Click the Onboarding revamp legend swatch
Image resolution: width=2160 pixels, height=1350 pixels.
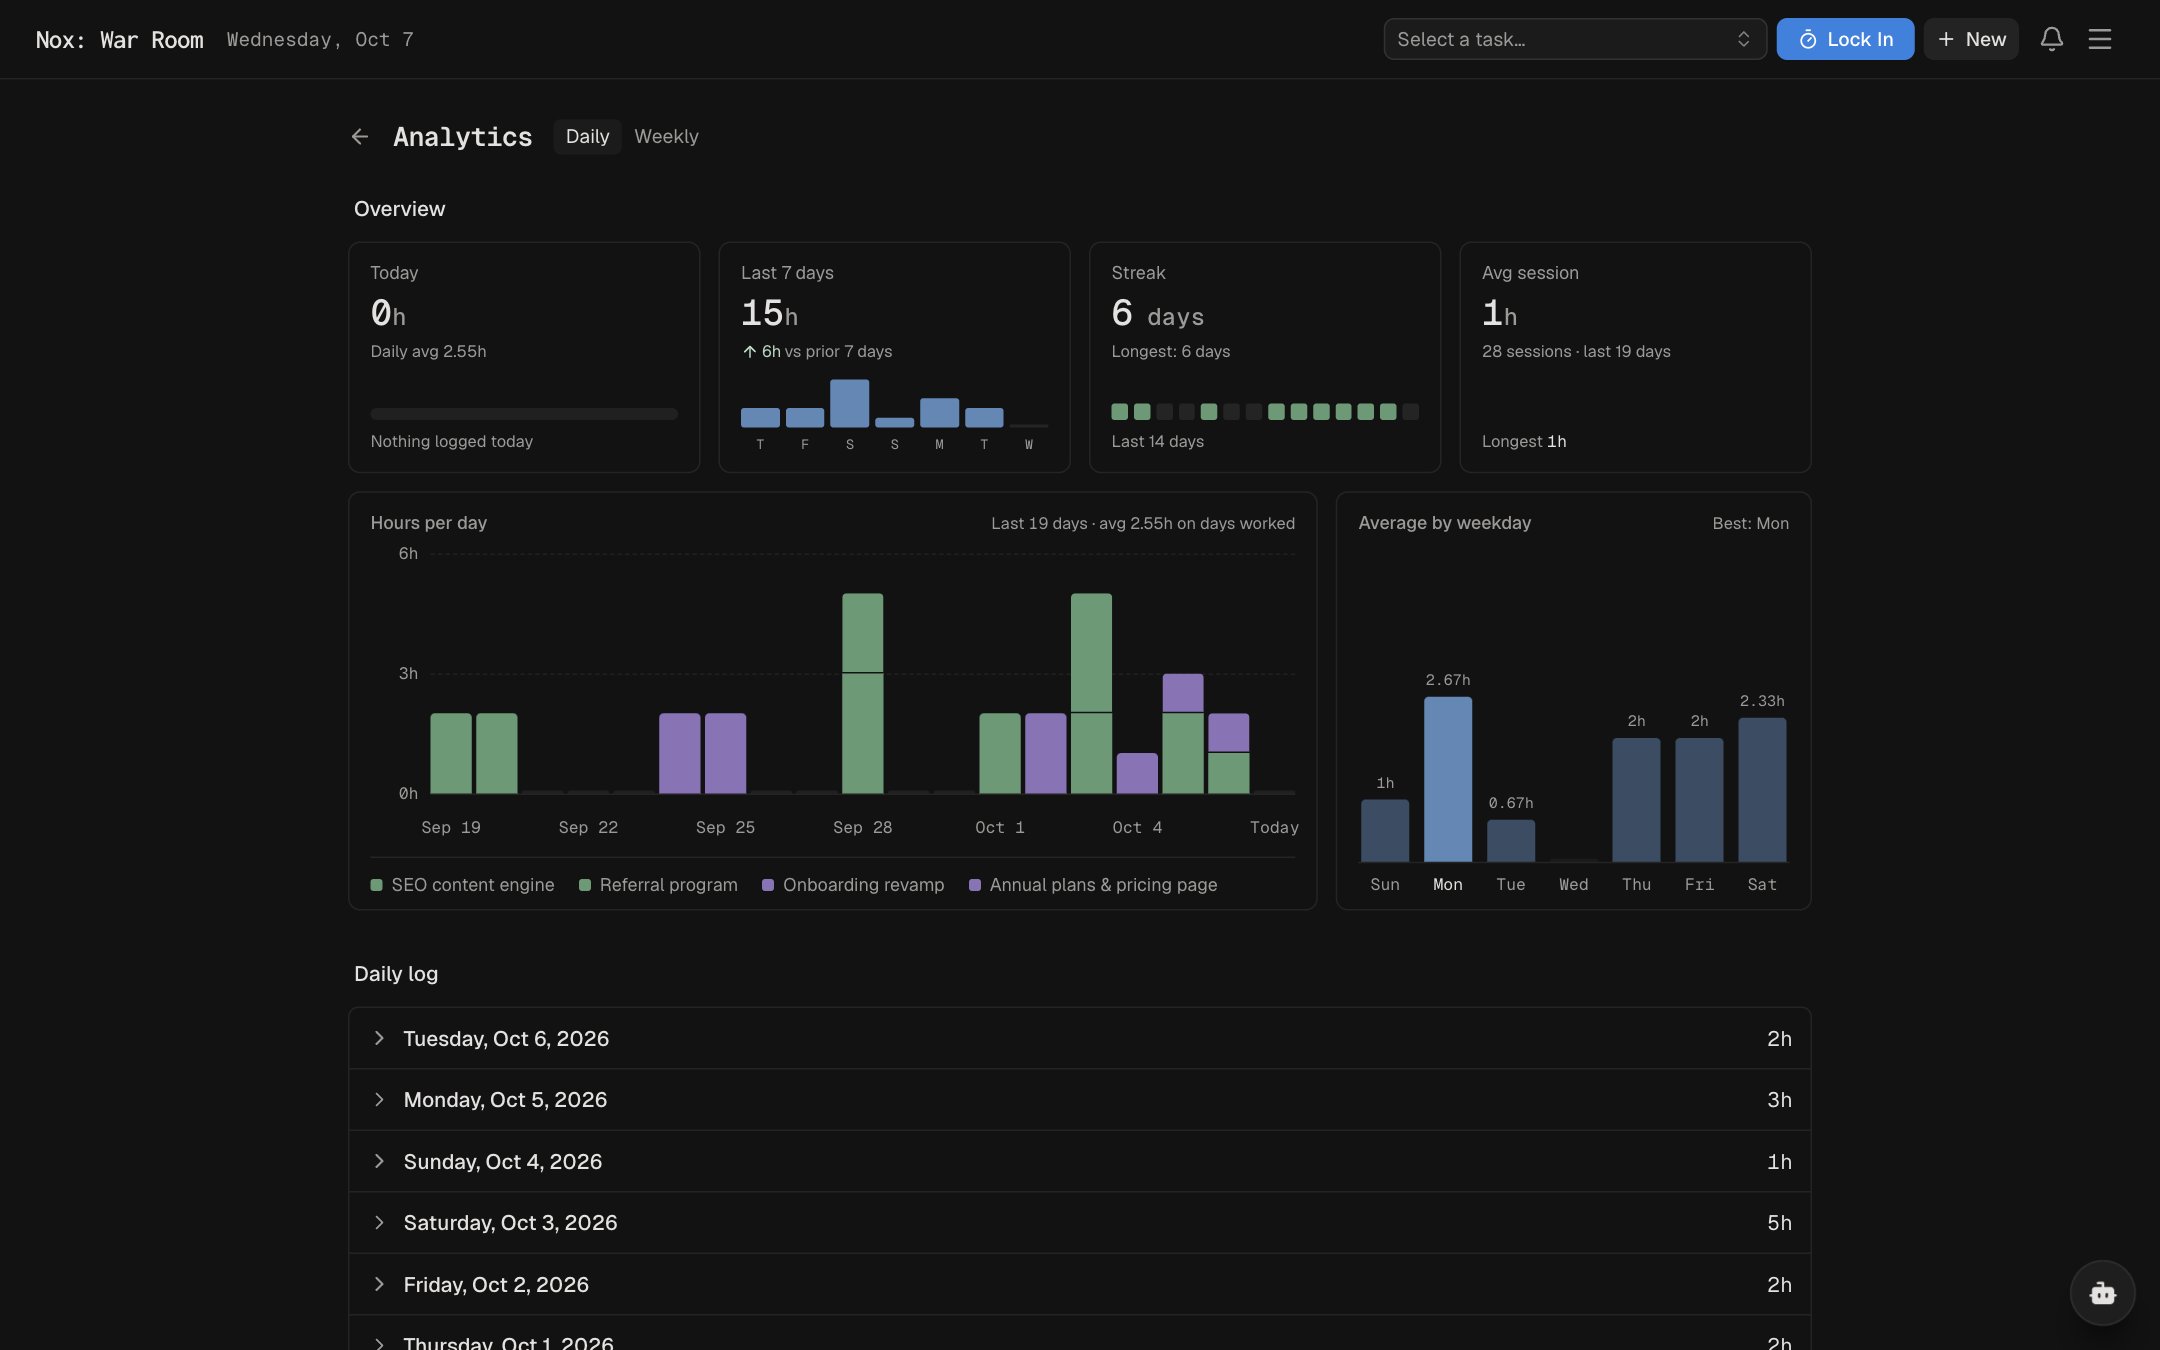(768, 885)
